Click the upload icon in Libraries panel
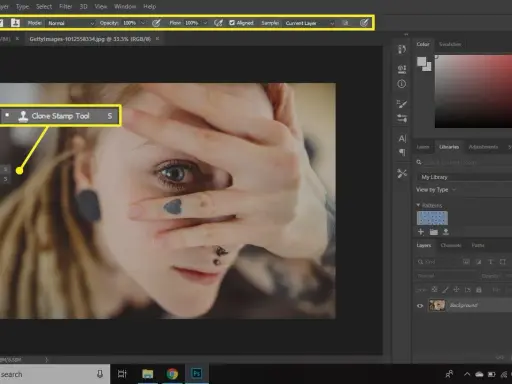 tap(446, 232)
